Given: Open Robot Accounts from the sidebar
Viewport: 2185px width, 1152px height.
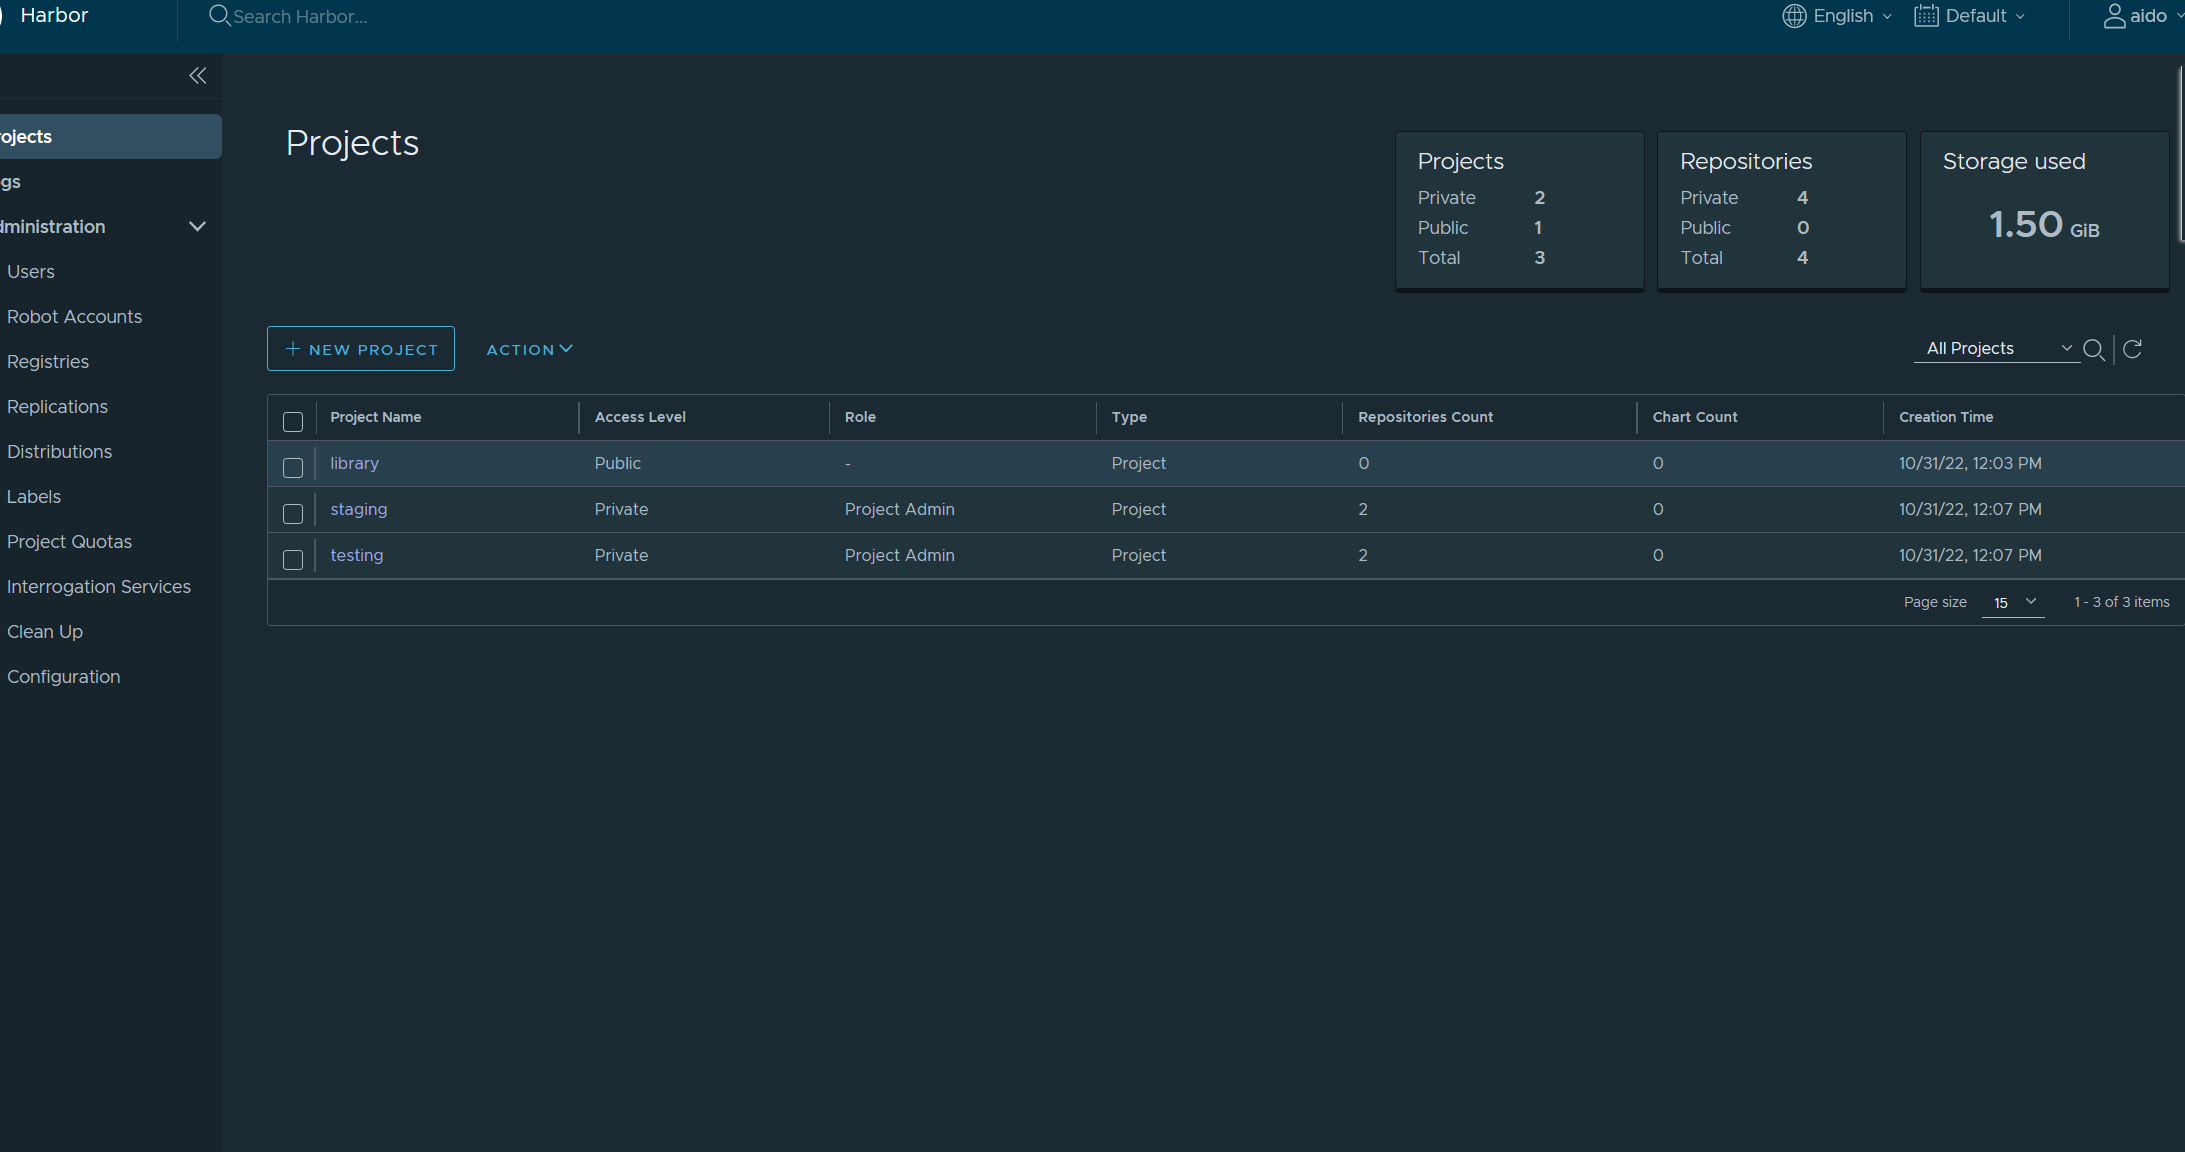Looking at the screenshot, I should (74, 316).
